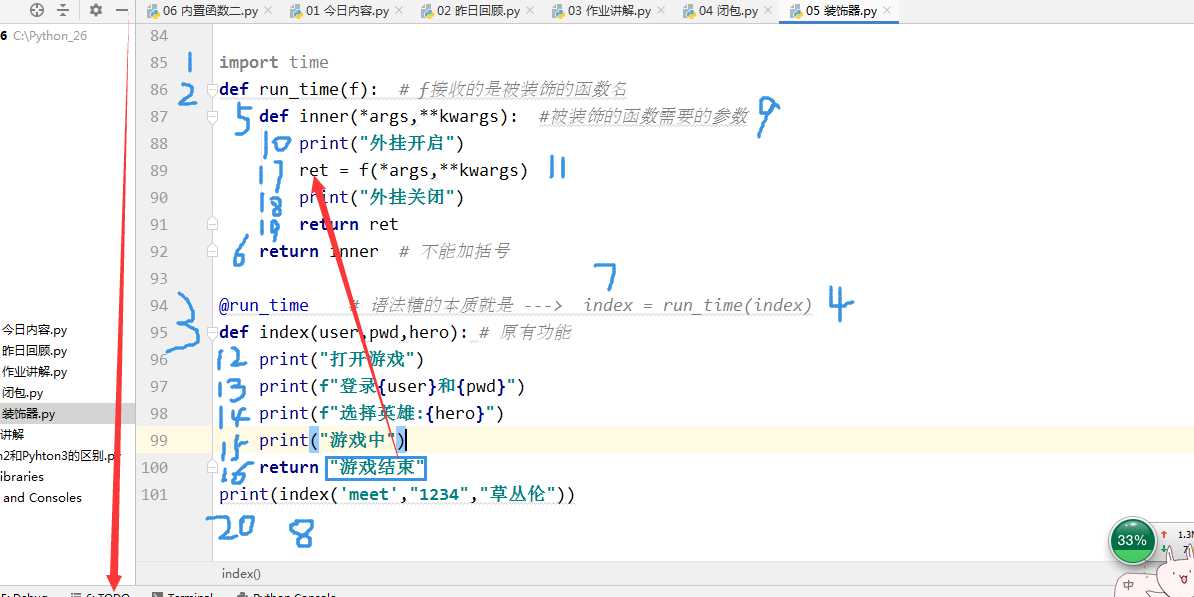Viewport: 1194px width, 597px height.
Task: Click the print(index('meet',"1234","草丛伦")) line
Action: 397,495
